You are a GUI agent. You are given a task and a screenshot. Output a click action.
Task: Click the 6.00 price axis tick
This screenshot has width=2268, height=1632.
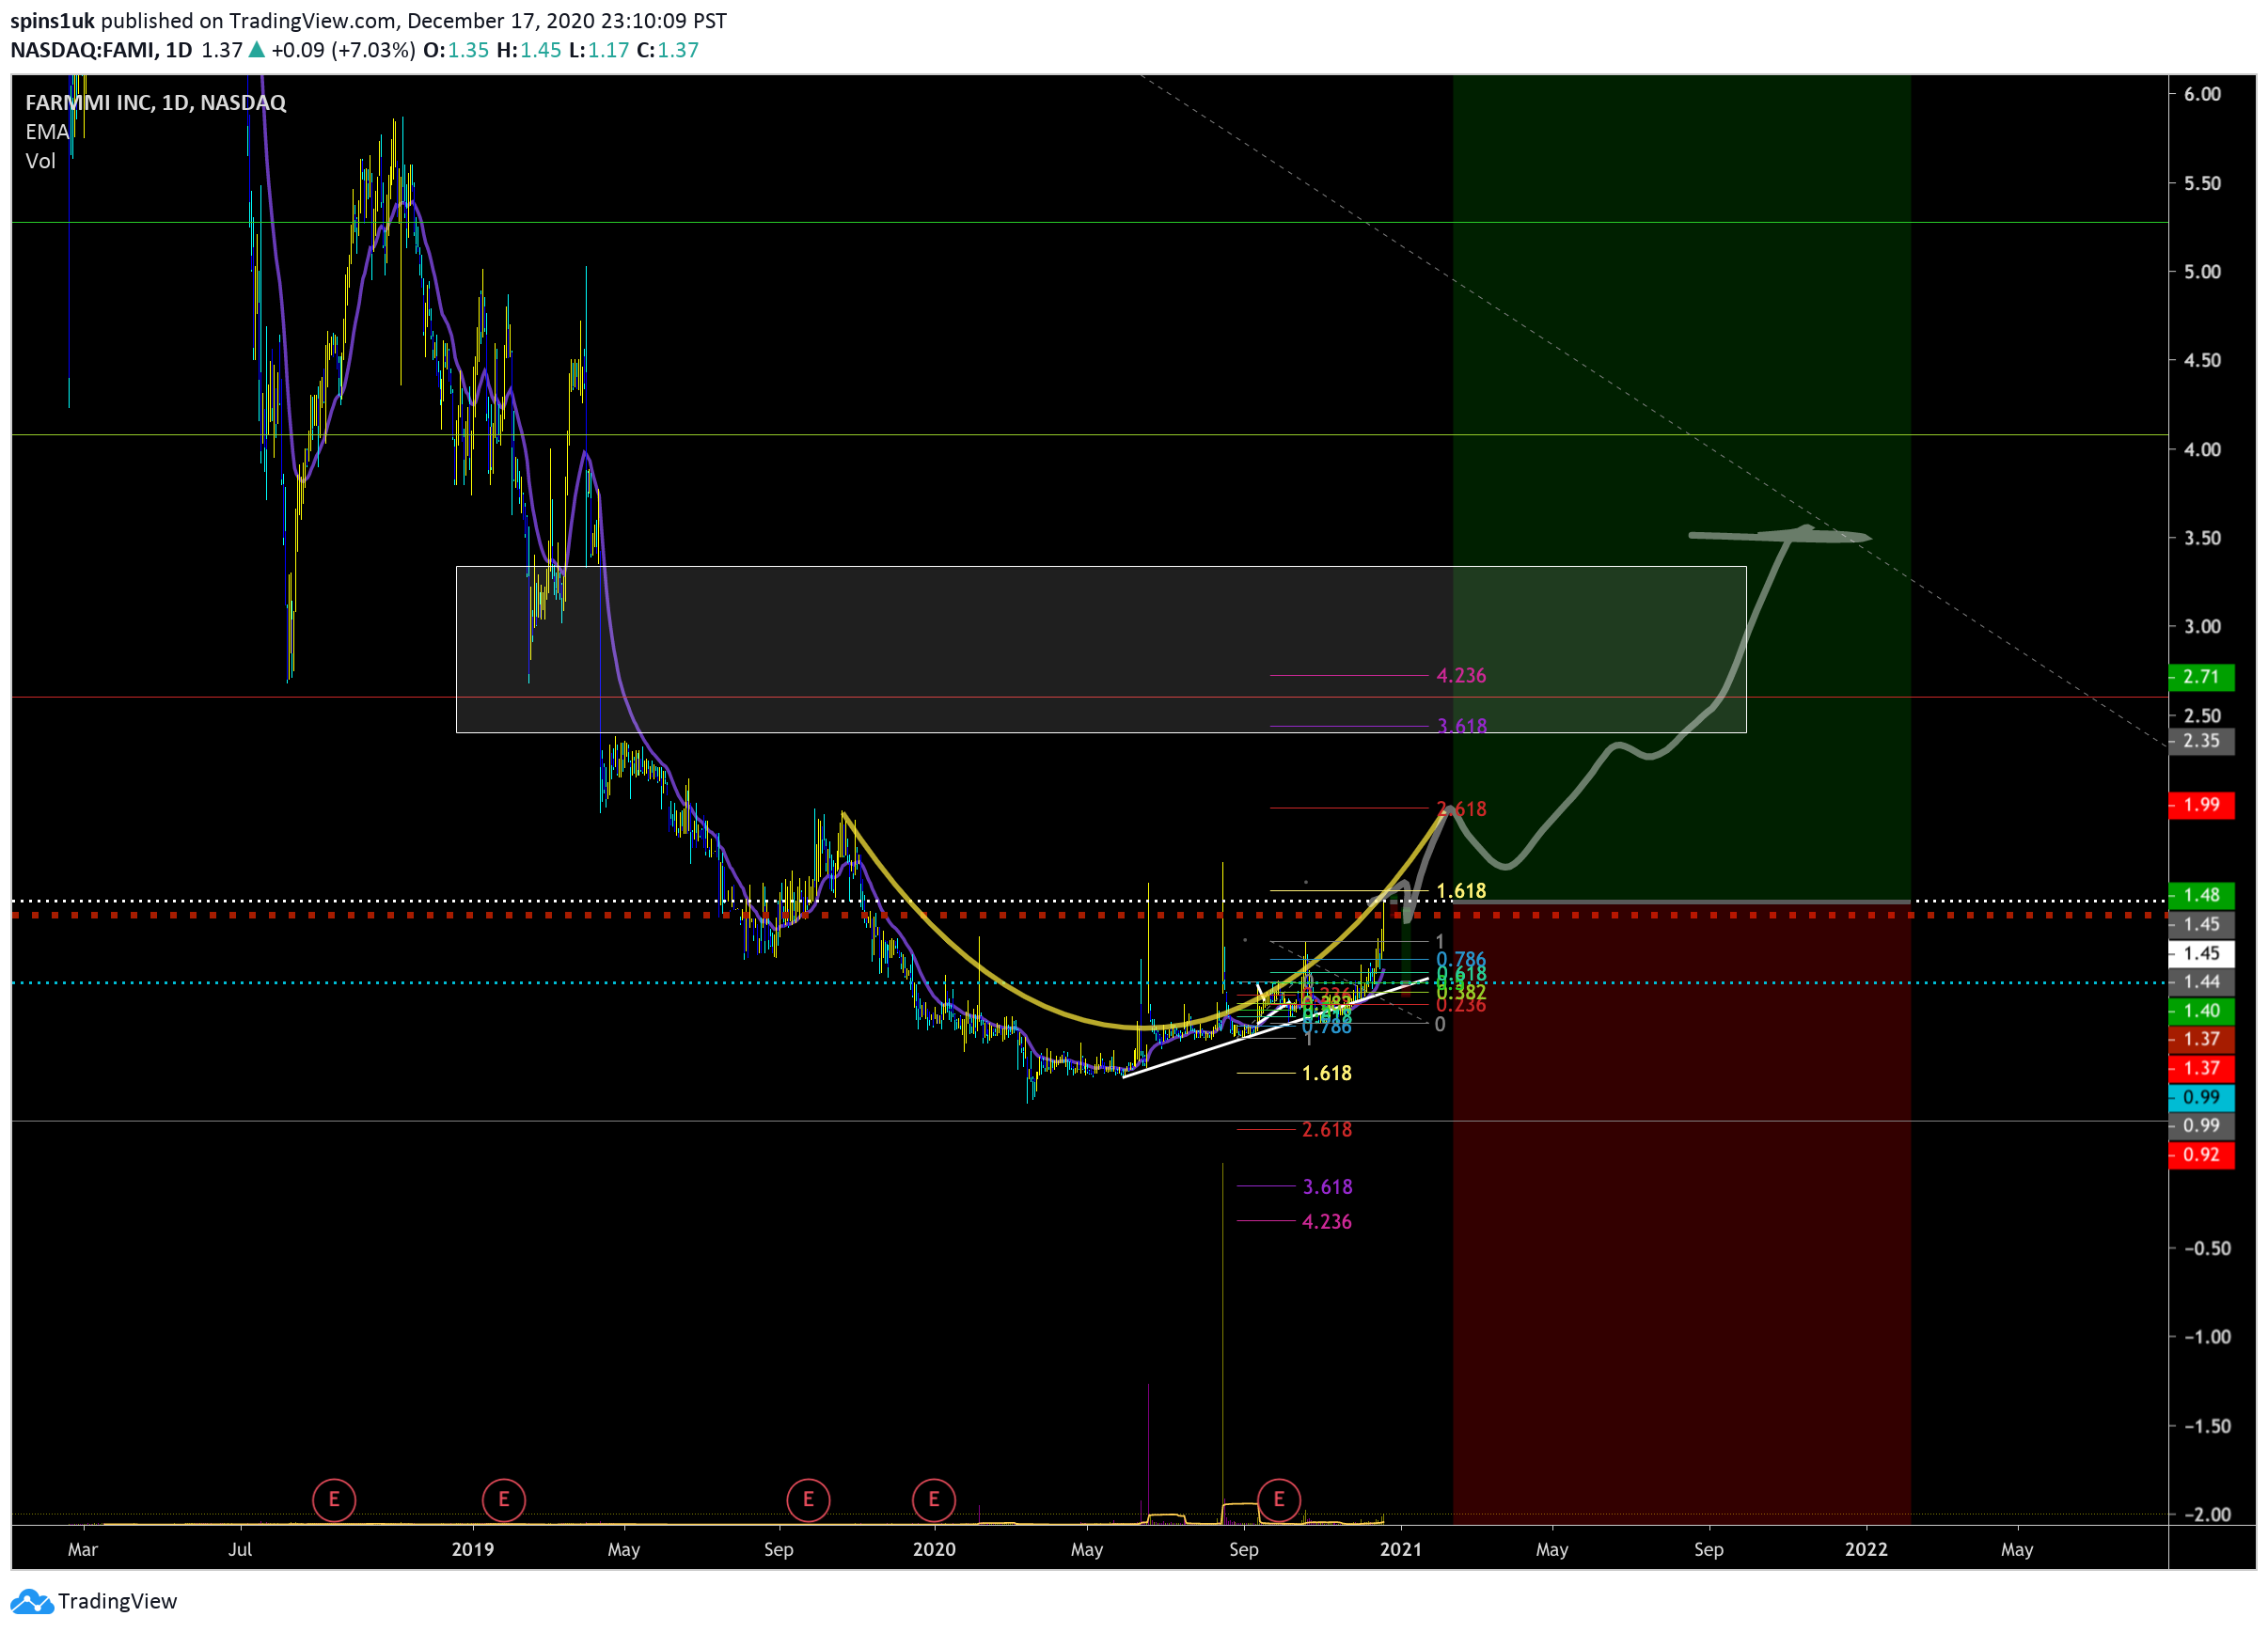2202,94
